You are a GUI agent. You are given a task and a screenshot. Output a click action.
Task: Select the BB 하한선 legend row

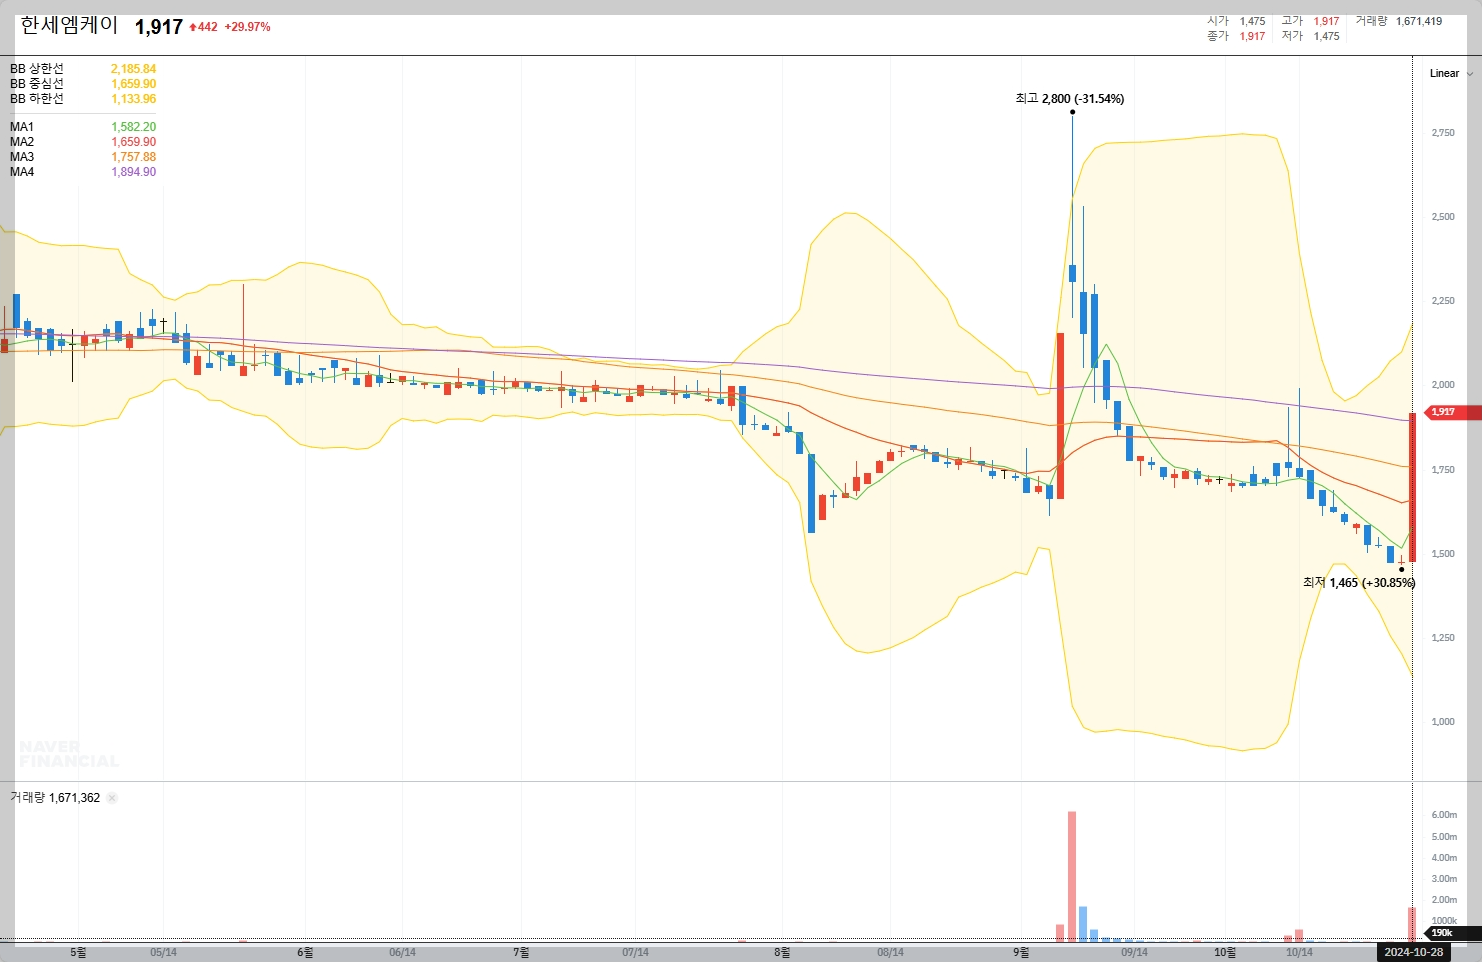(x=83, y=99)
